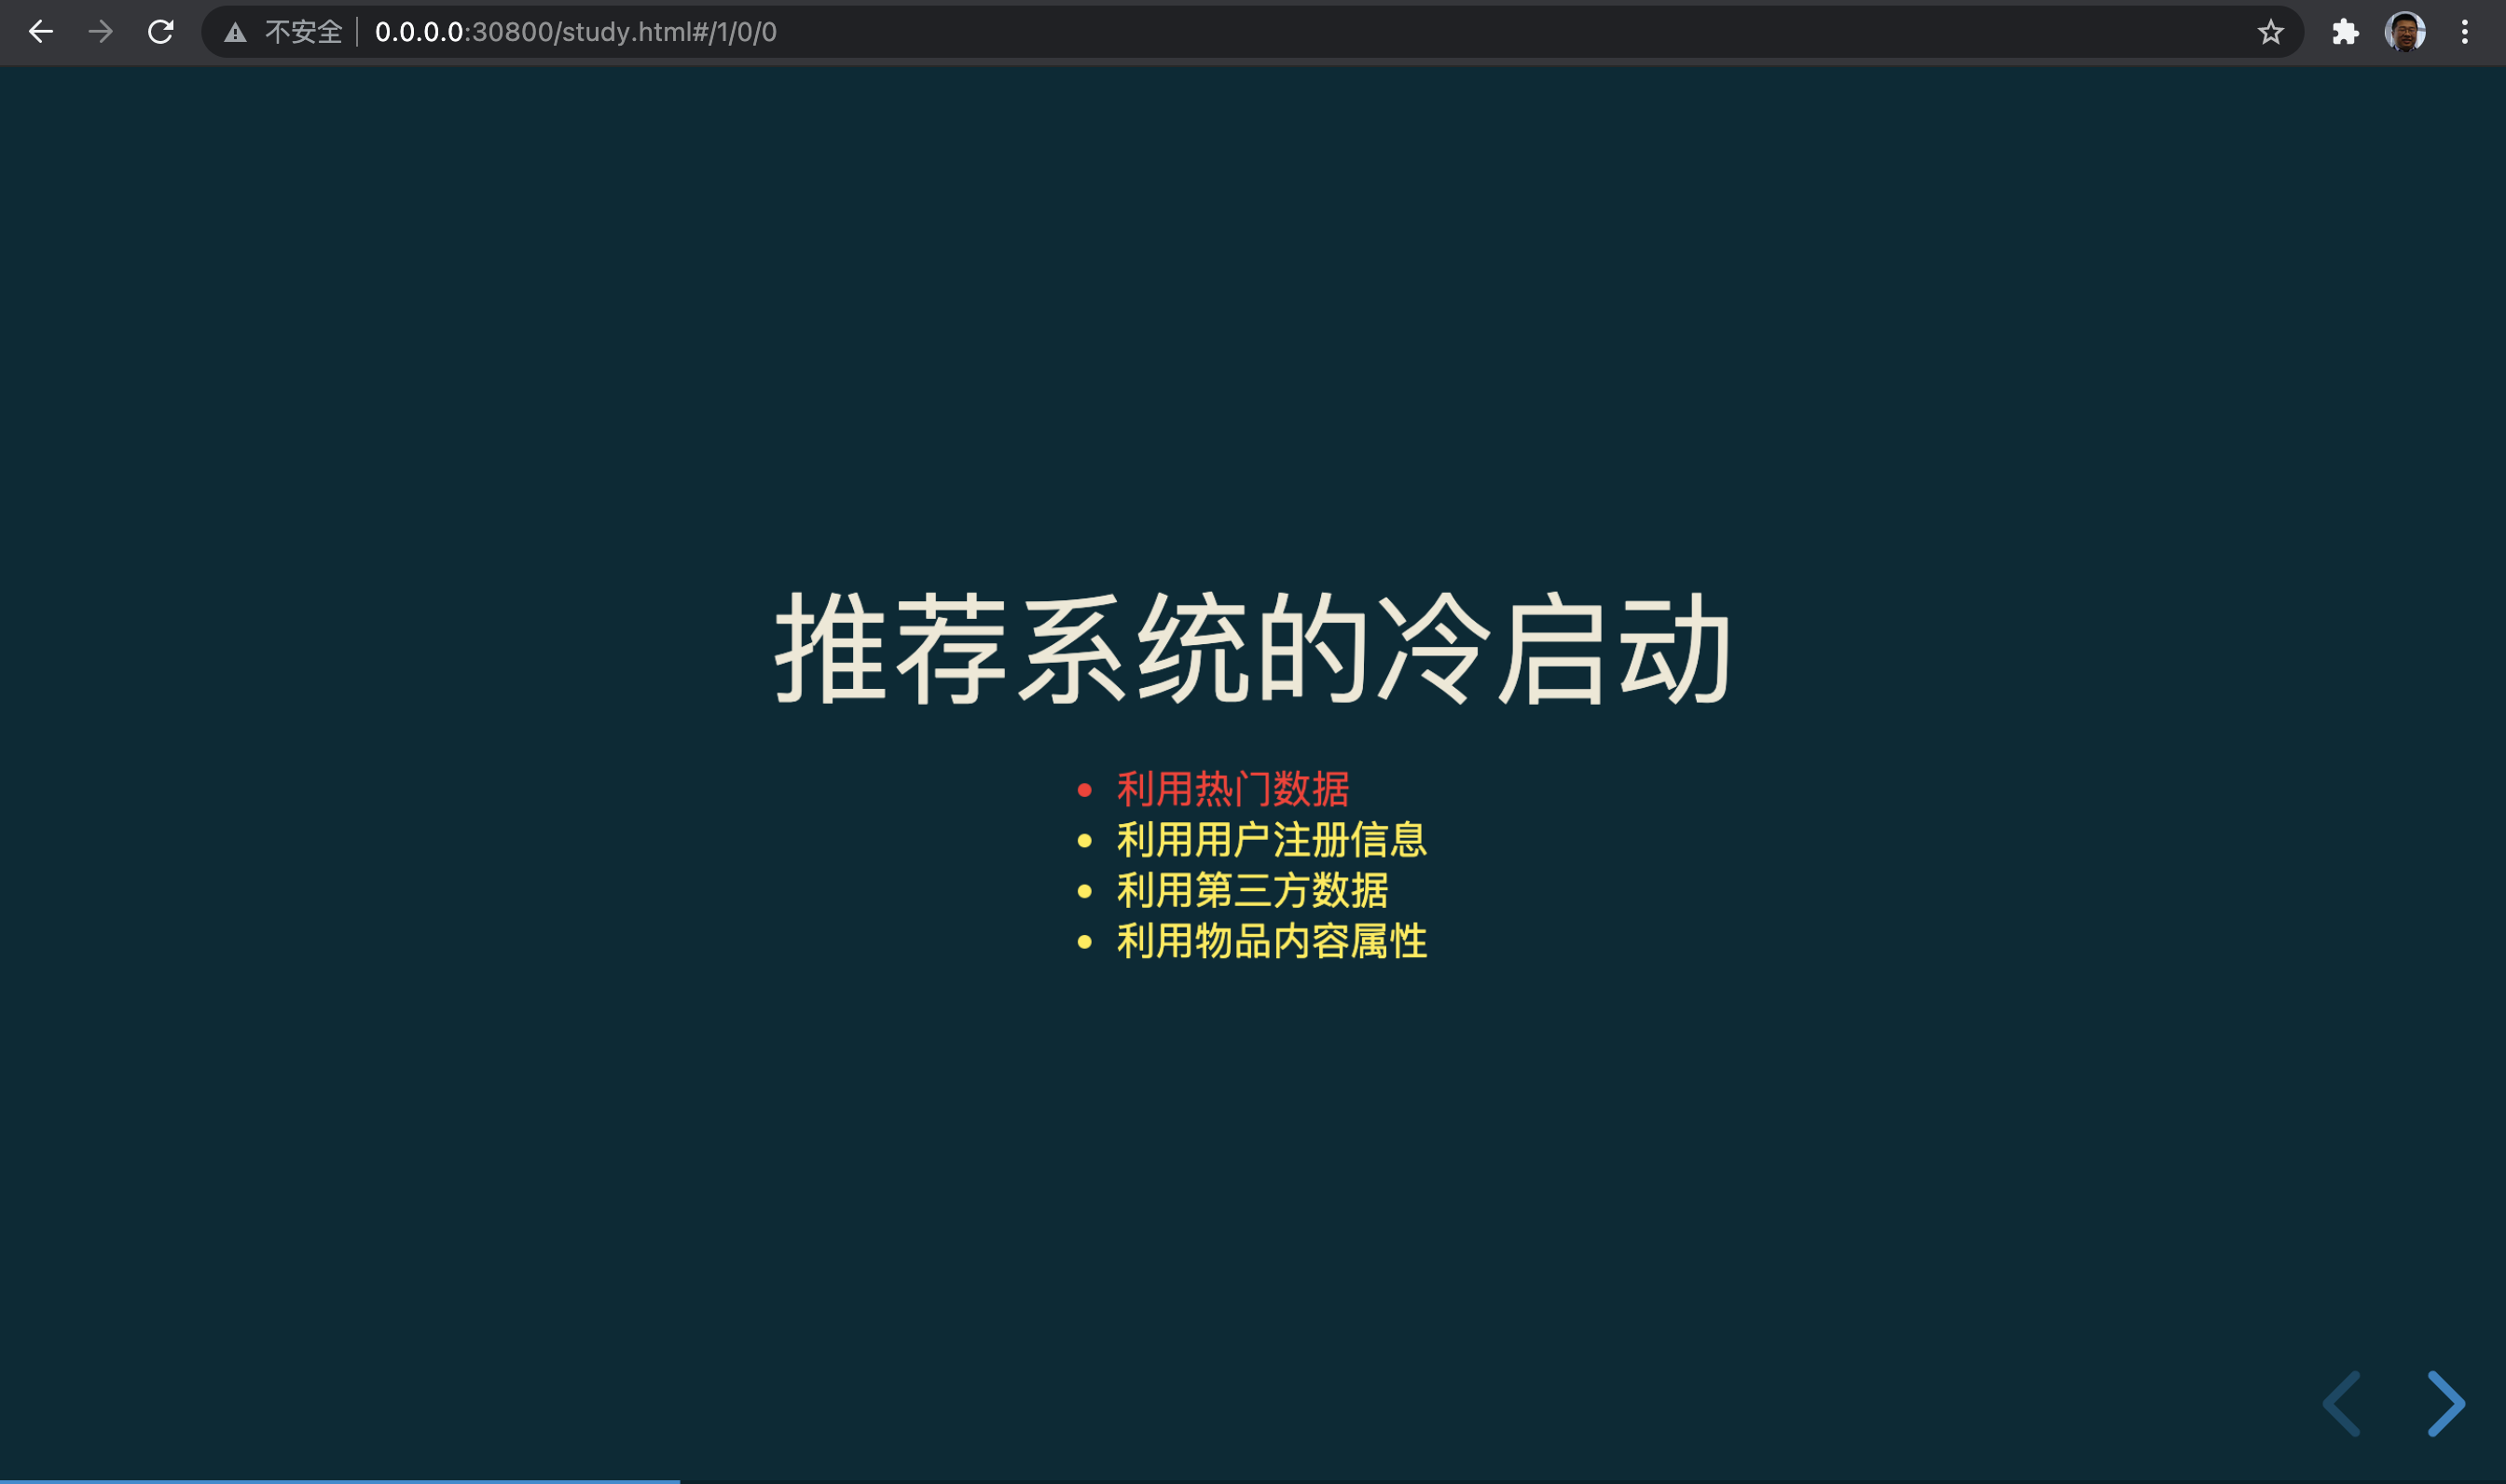The width and height of the screenshot is (2506, 1484).
Task: Open the Extensions puzzle icon
Action: (2344, 32)
